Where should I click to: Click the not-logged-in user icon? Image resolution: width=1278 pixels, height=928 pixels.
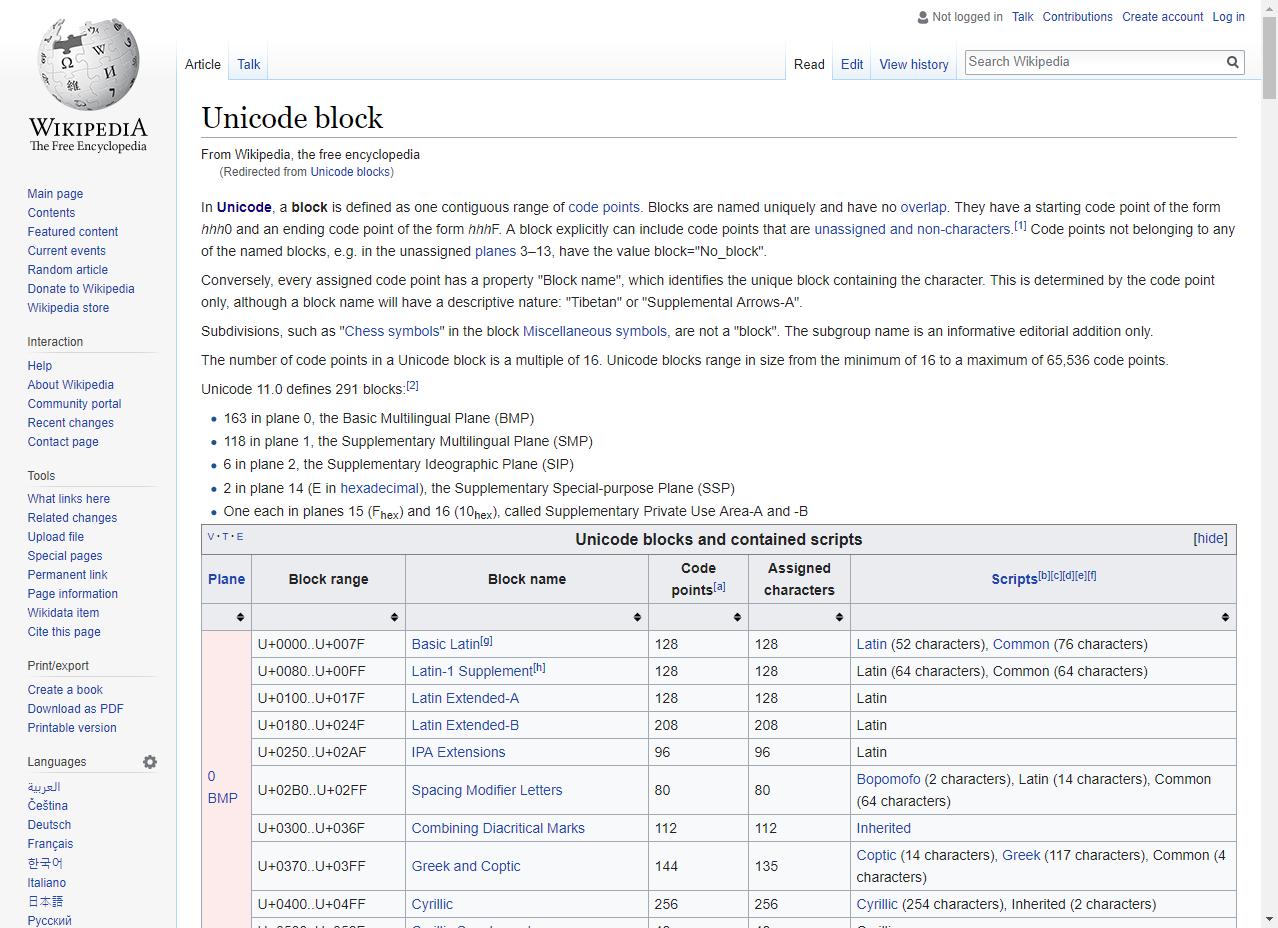(922, 17)
